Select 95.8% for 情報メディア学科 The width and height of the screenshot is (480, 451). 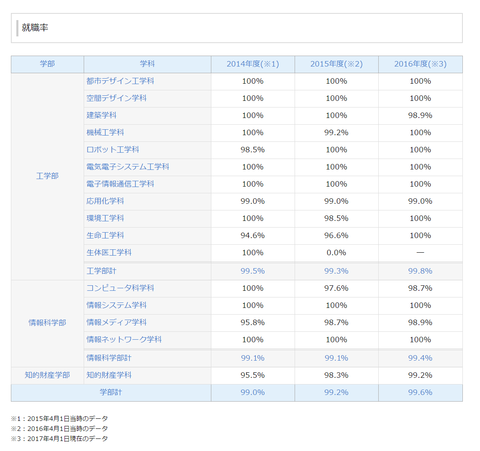pyautogui.click(x=253, y=322)
